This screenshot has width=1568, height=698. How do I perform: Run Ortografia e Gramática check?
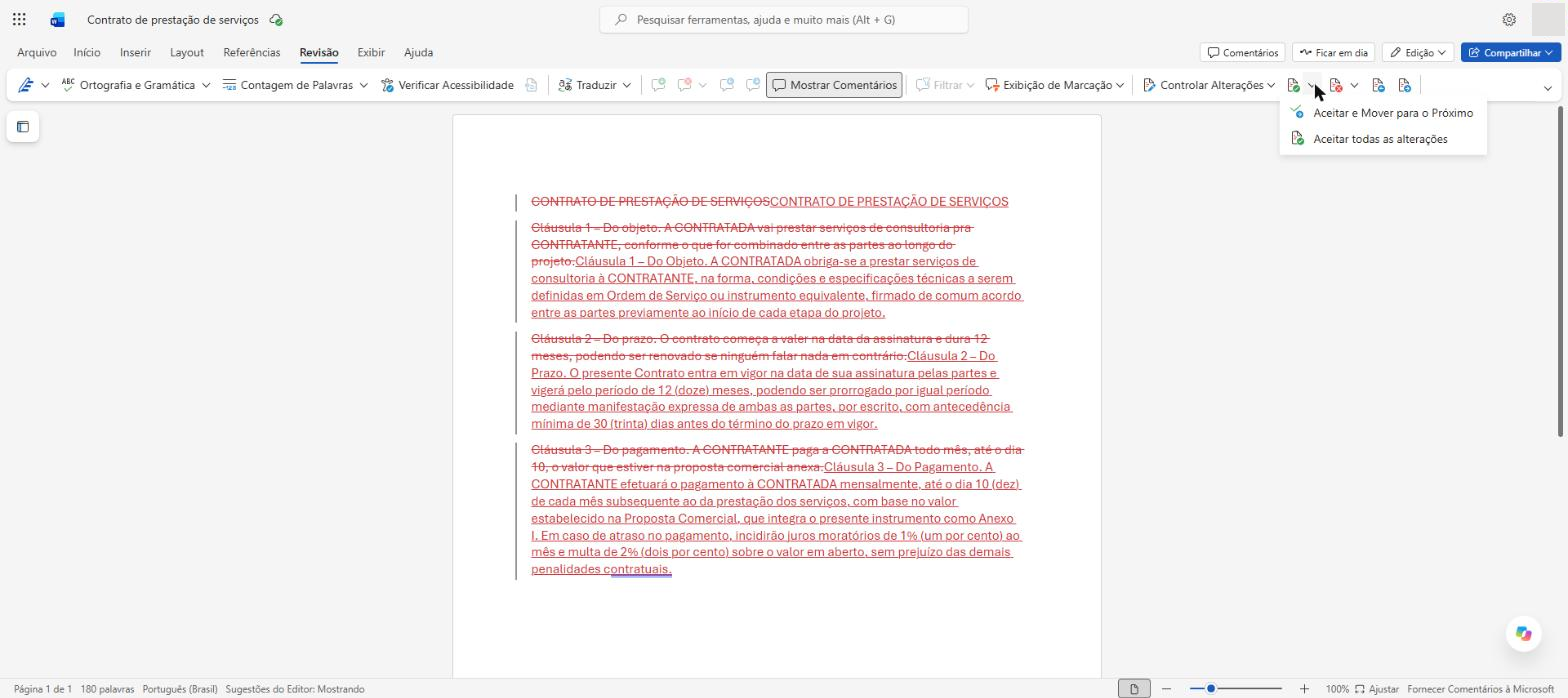[127, 85]
